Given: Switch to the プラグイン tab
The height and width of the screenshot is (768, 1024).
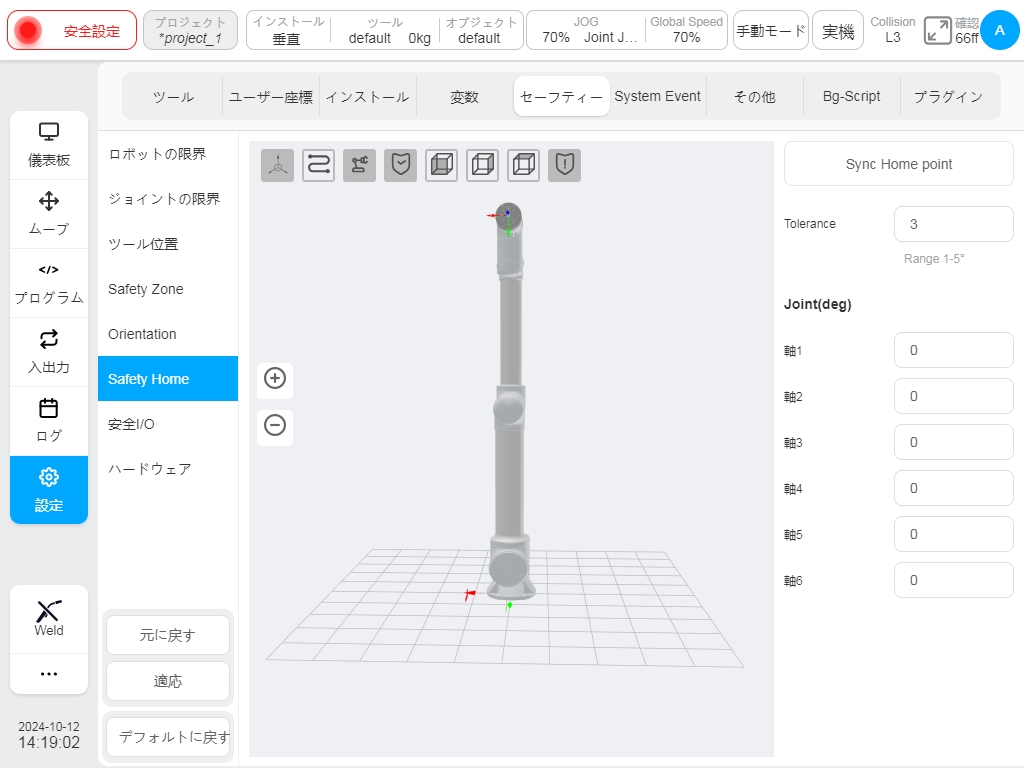Looking at the screenshot, I should 948,97.
